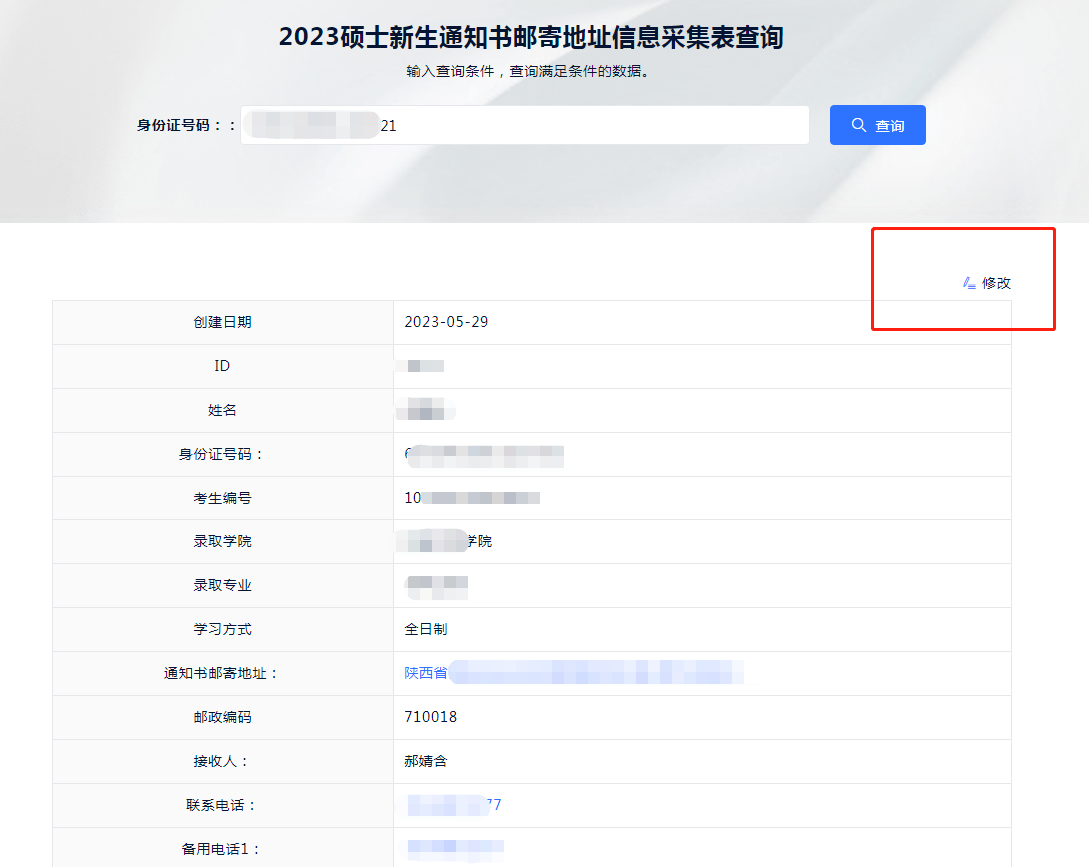Image resolution: width=1089 pixels, height=867 pixels.
Task: Click the 备用电话1 phone number link
Action: coord(454,848)
